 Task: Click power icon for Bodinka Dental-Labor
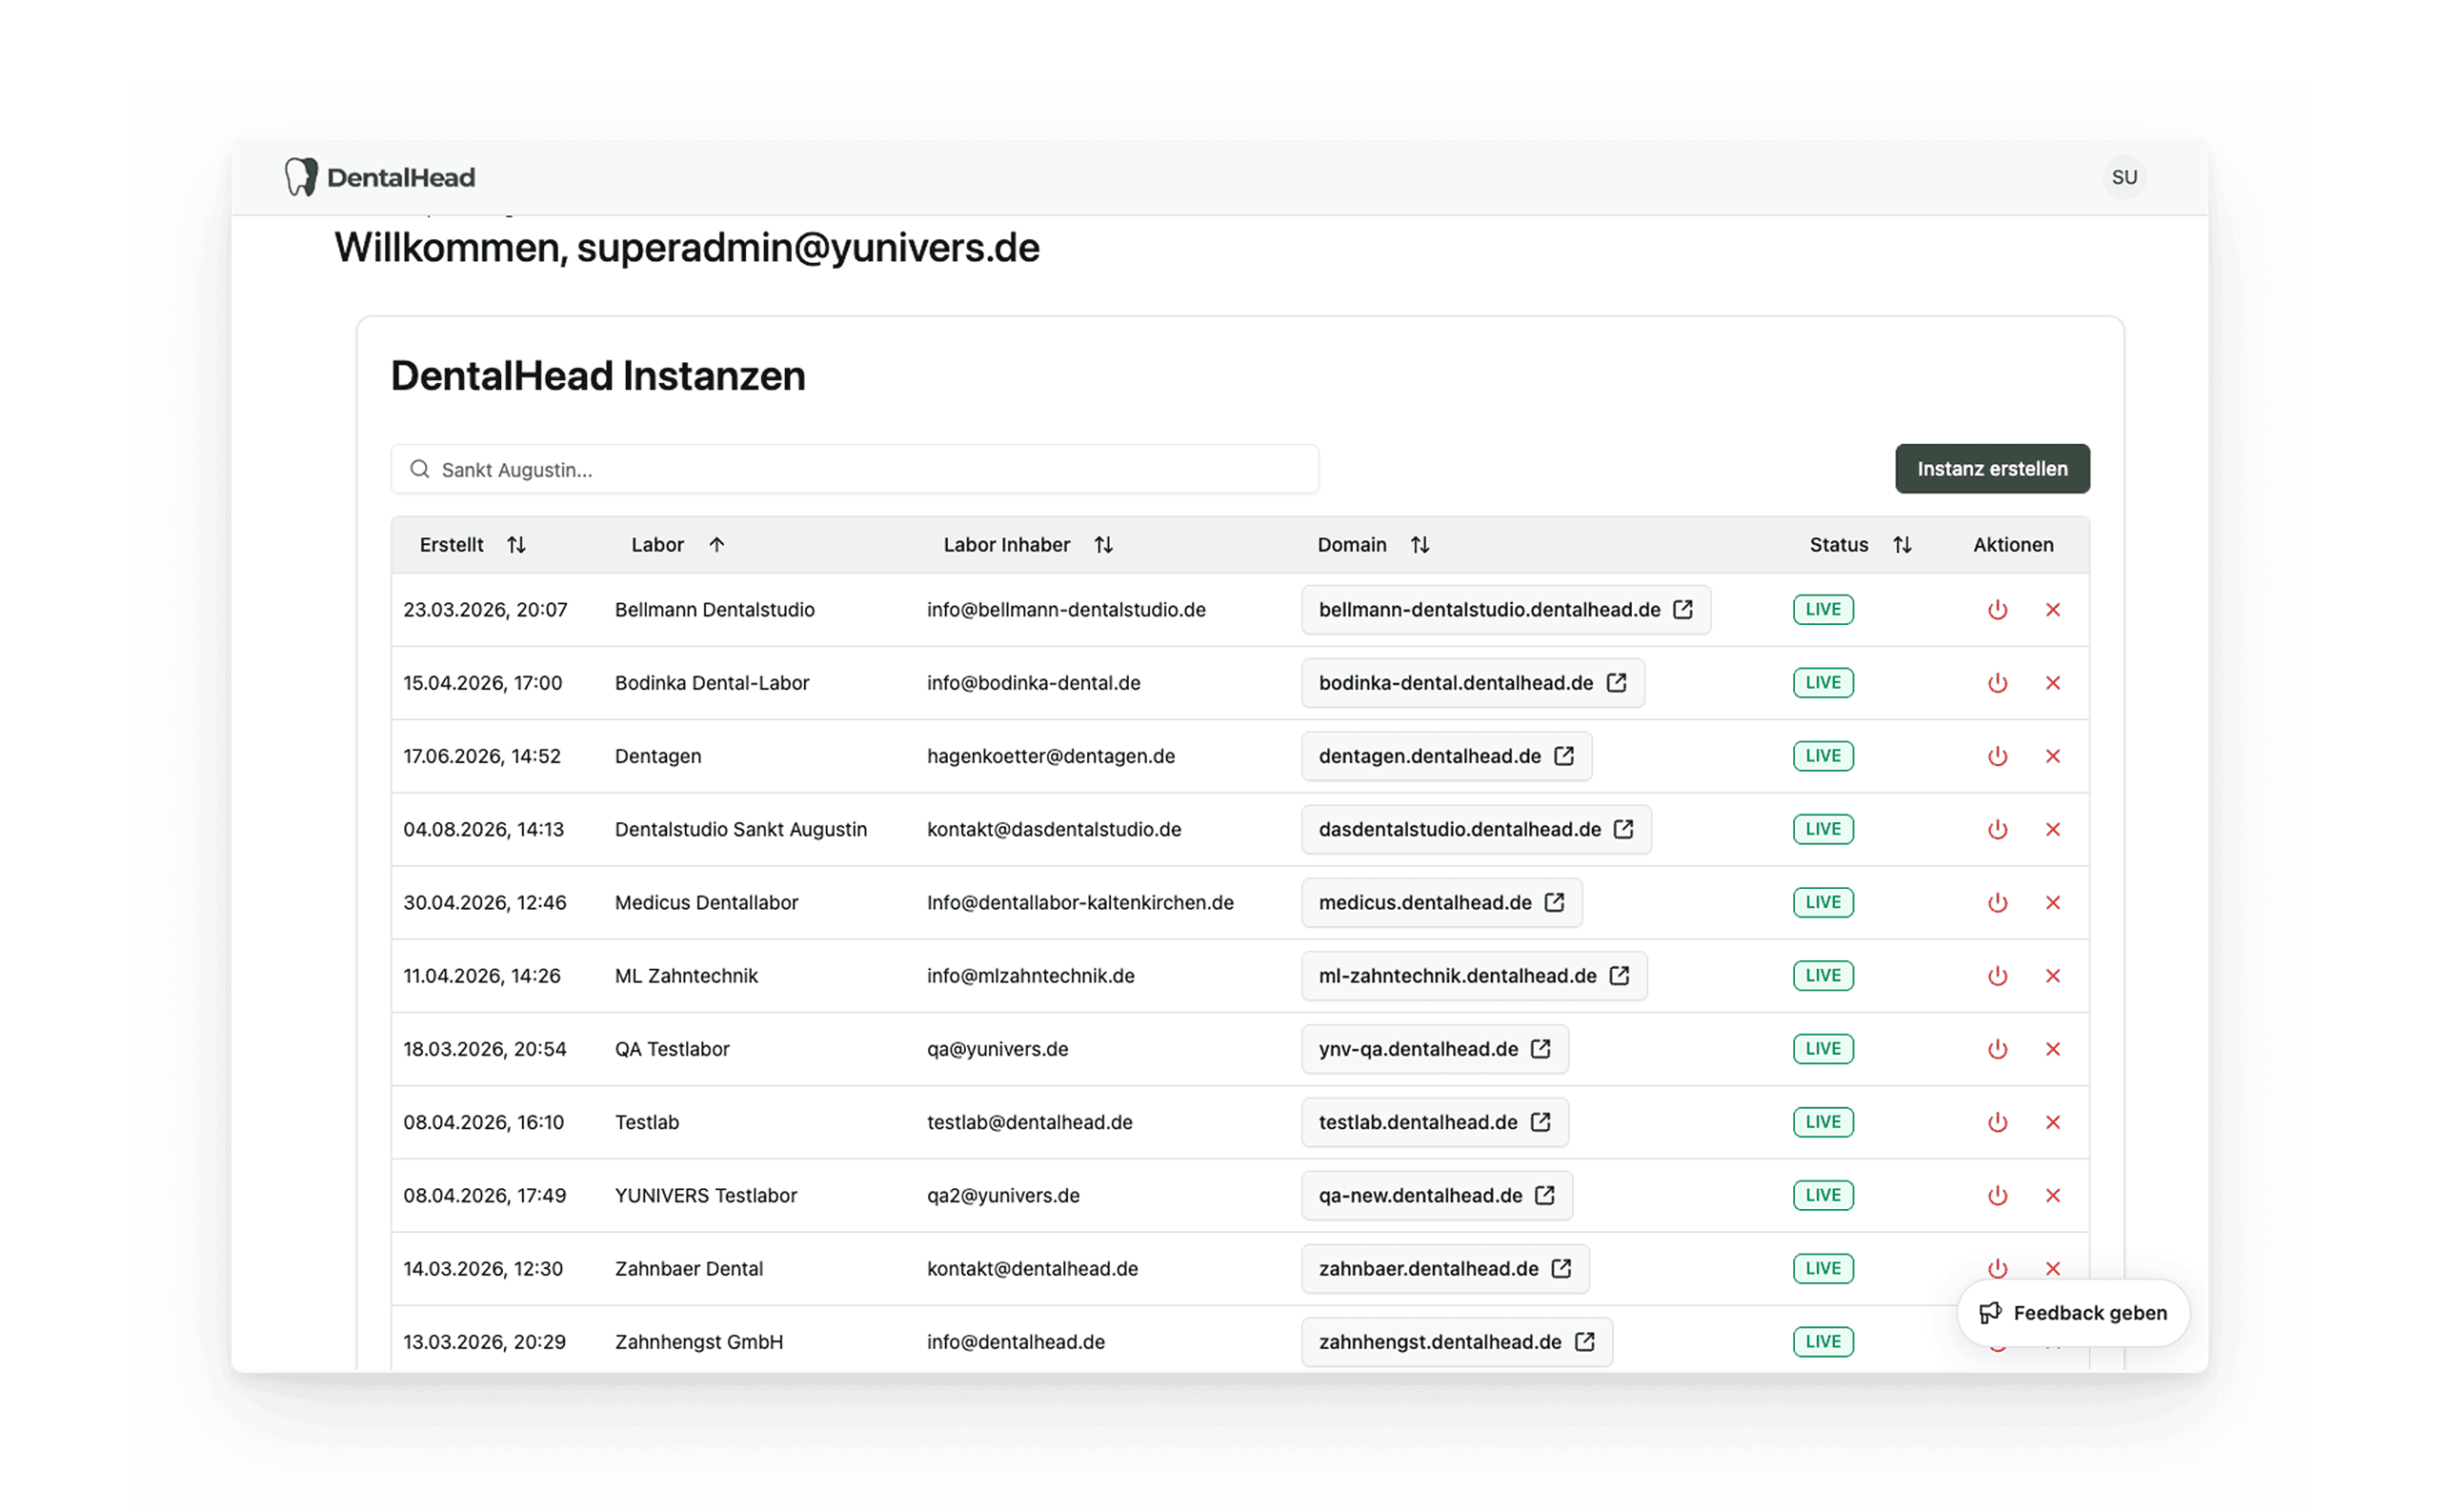coord(1996,682)
